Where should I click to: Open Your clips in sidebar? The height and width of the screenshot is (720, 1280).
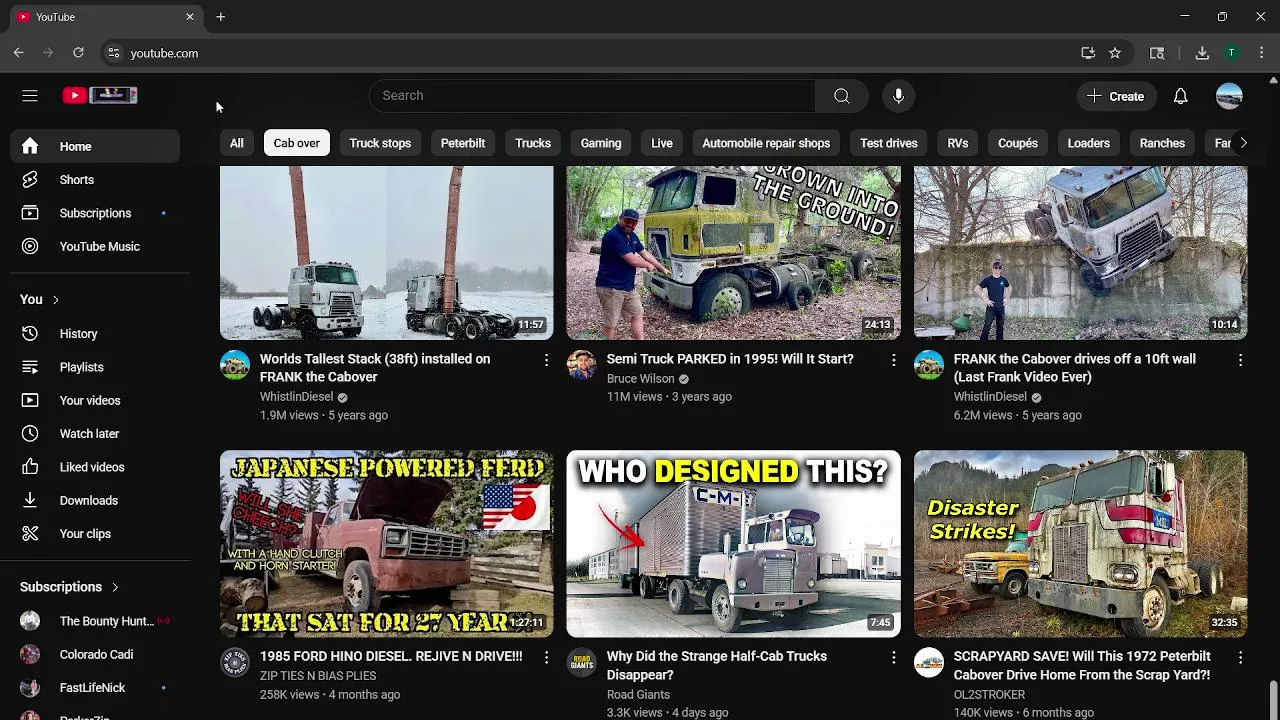tap(95, 534)
